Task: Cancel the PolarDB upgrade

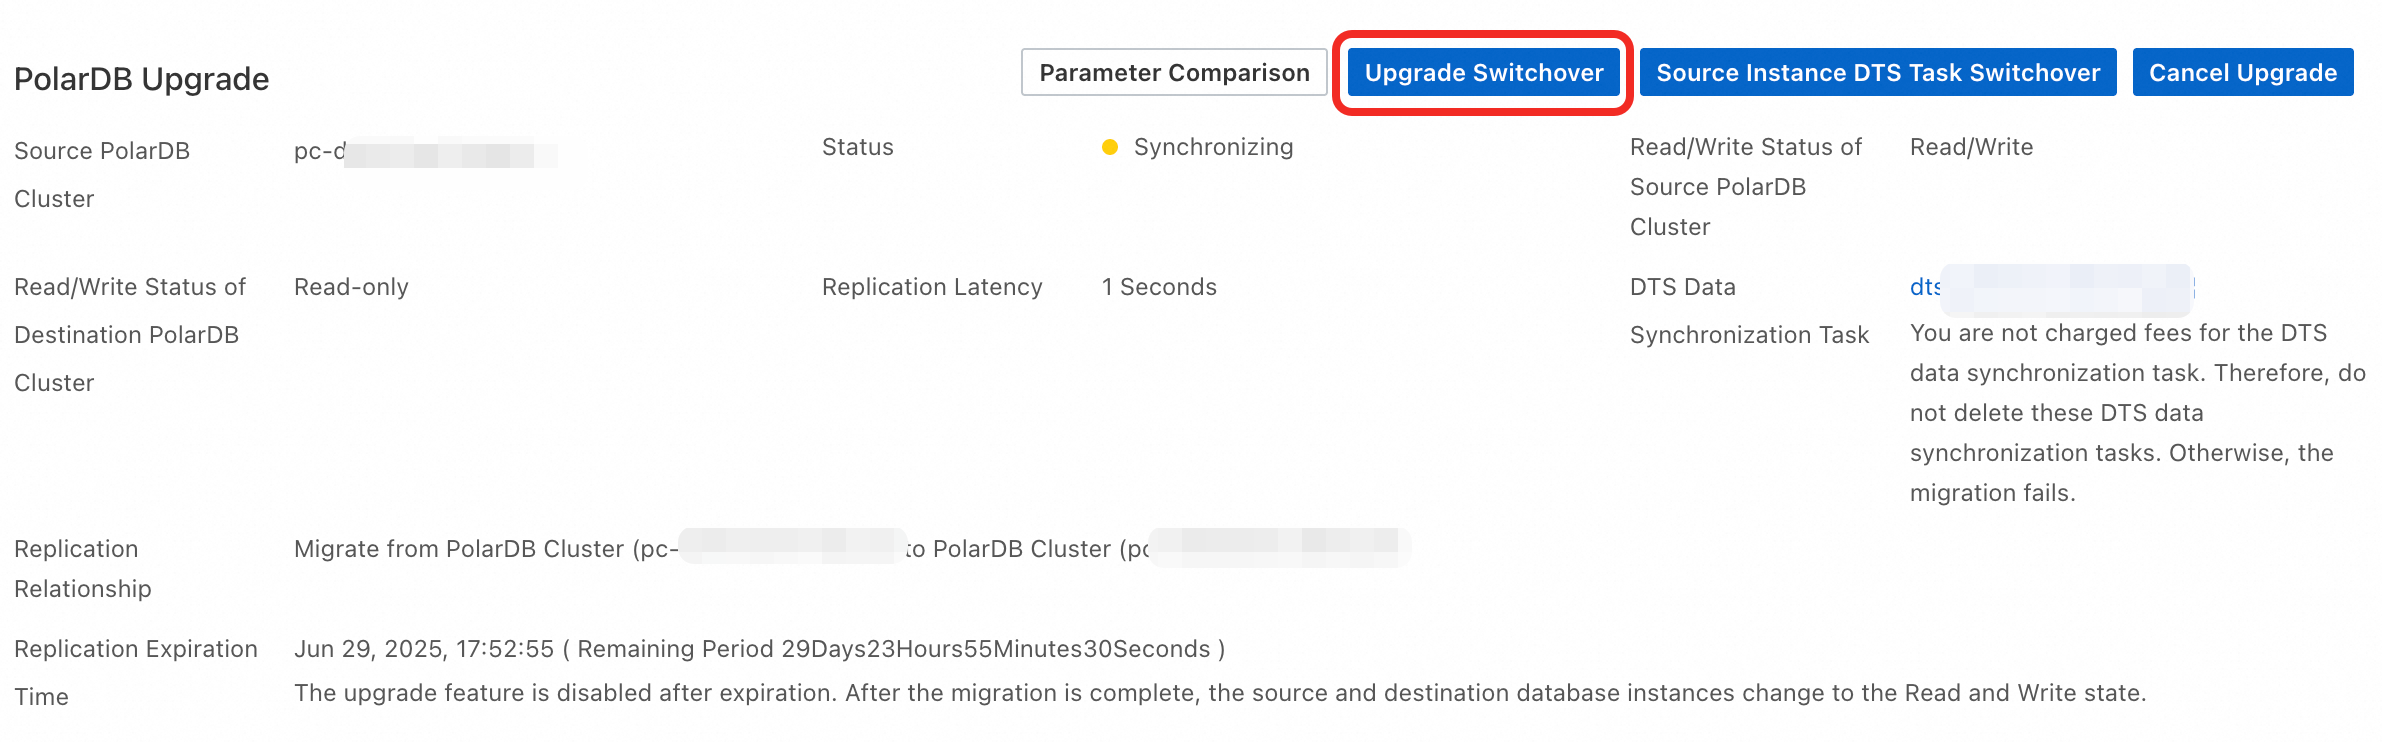Action: [2242, 73]
